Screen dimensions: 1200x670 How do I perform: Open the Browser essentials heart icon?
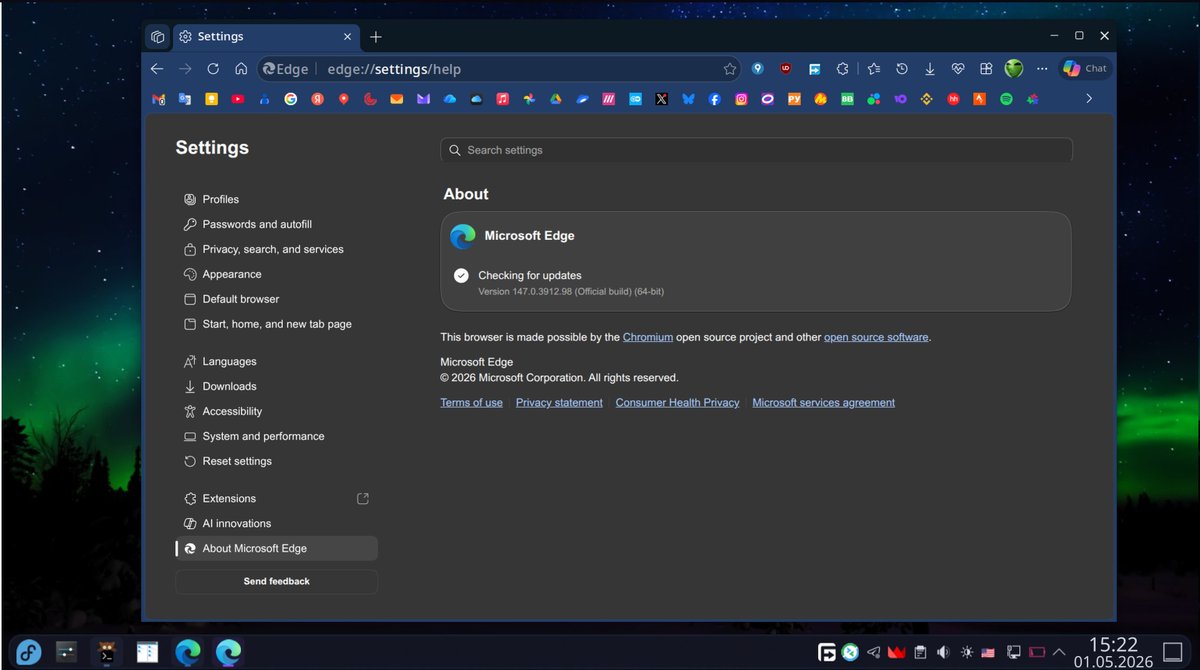[x=957, y=69]
